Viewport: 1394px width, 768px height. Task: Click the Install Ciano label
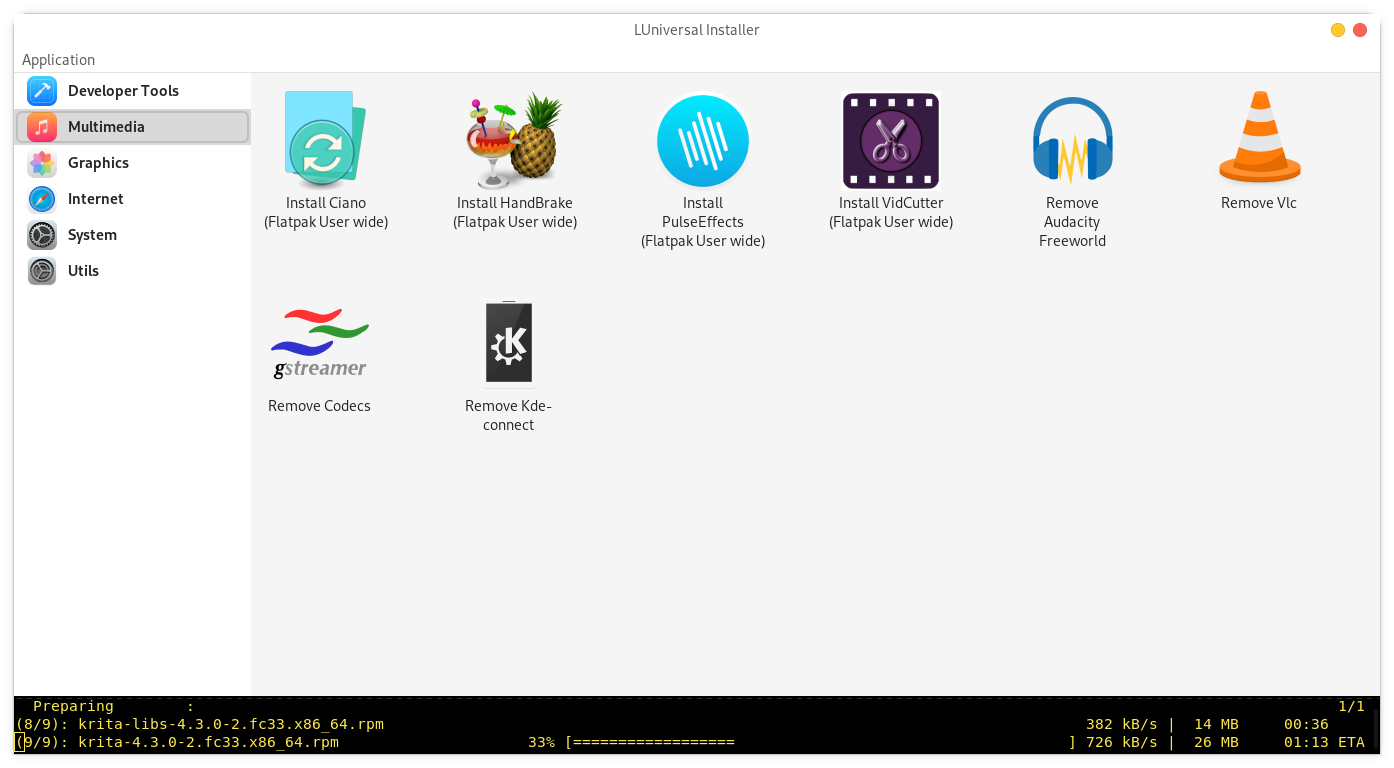click(x=326, y=212)
